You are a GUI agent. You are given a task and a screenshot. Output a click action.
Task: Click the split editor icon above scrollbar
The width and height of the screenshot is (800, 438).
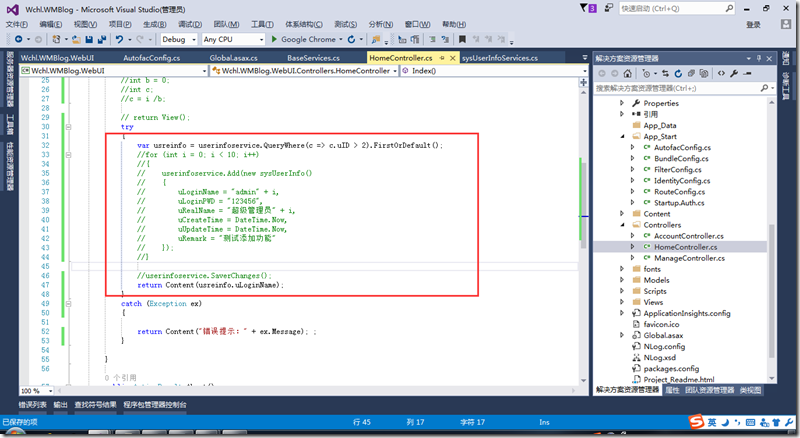click(x=583, y=82)
